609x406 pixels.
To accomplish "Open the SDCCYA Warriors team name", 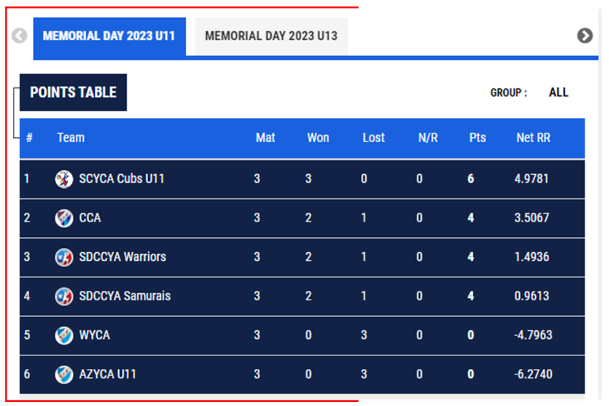I will (x=125, y=257).
